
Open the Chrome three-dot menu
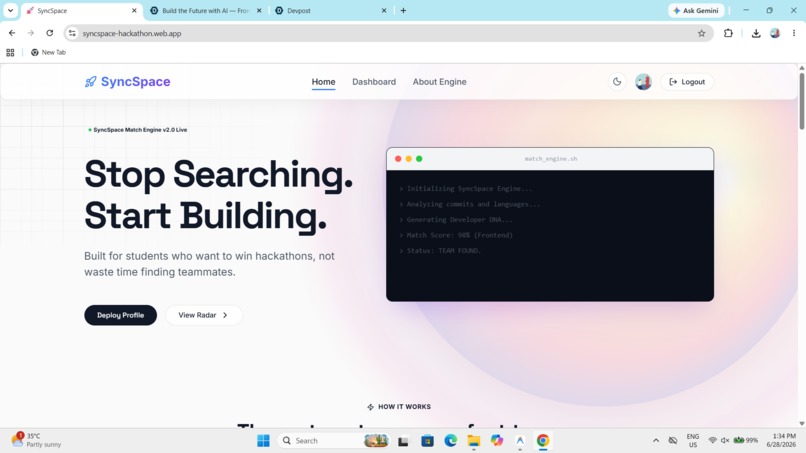click(794, 33)
